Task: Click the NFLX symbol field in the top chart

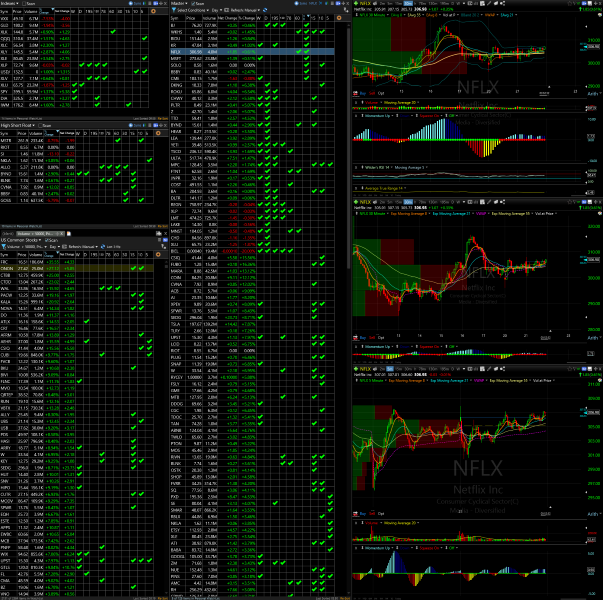Action: tap(365, 3)
